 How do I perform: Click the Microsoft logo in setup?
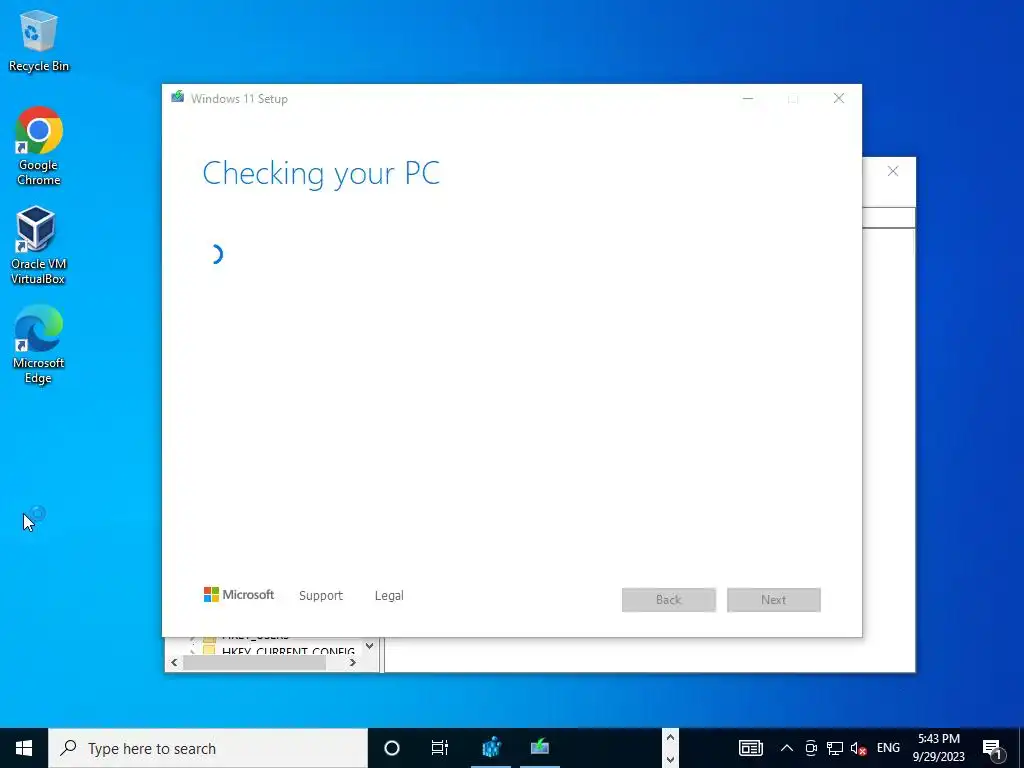[239, 595]
